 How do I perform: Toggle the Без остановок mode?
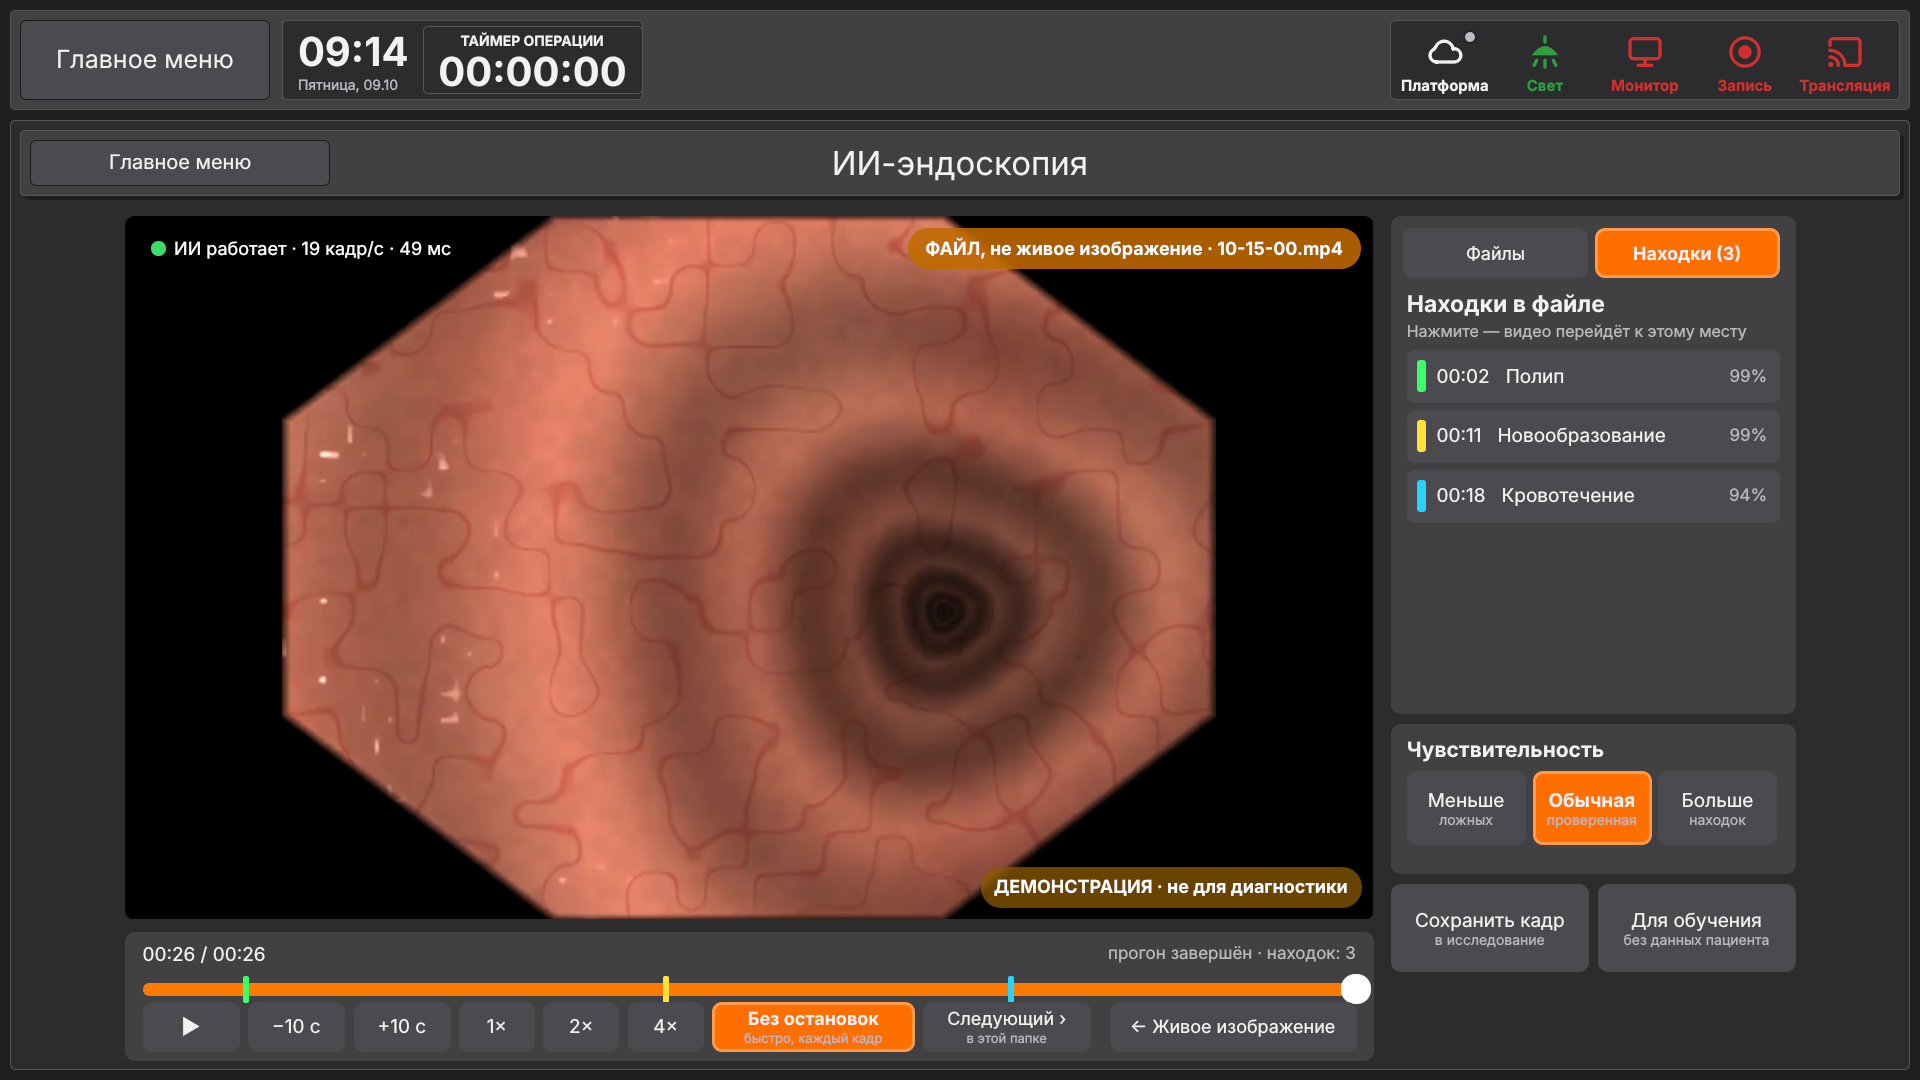(x=813, y=1027)
